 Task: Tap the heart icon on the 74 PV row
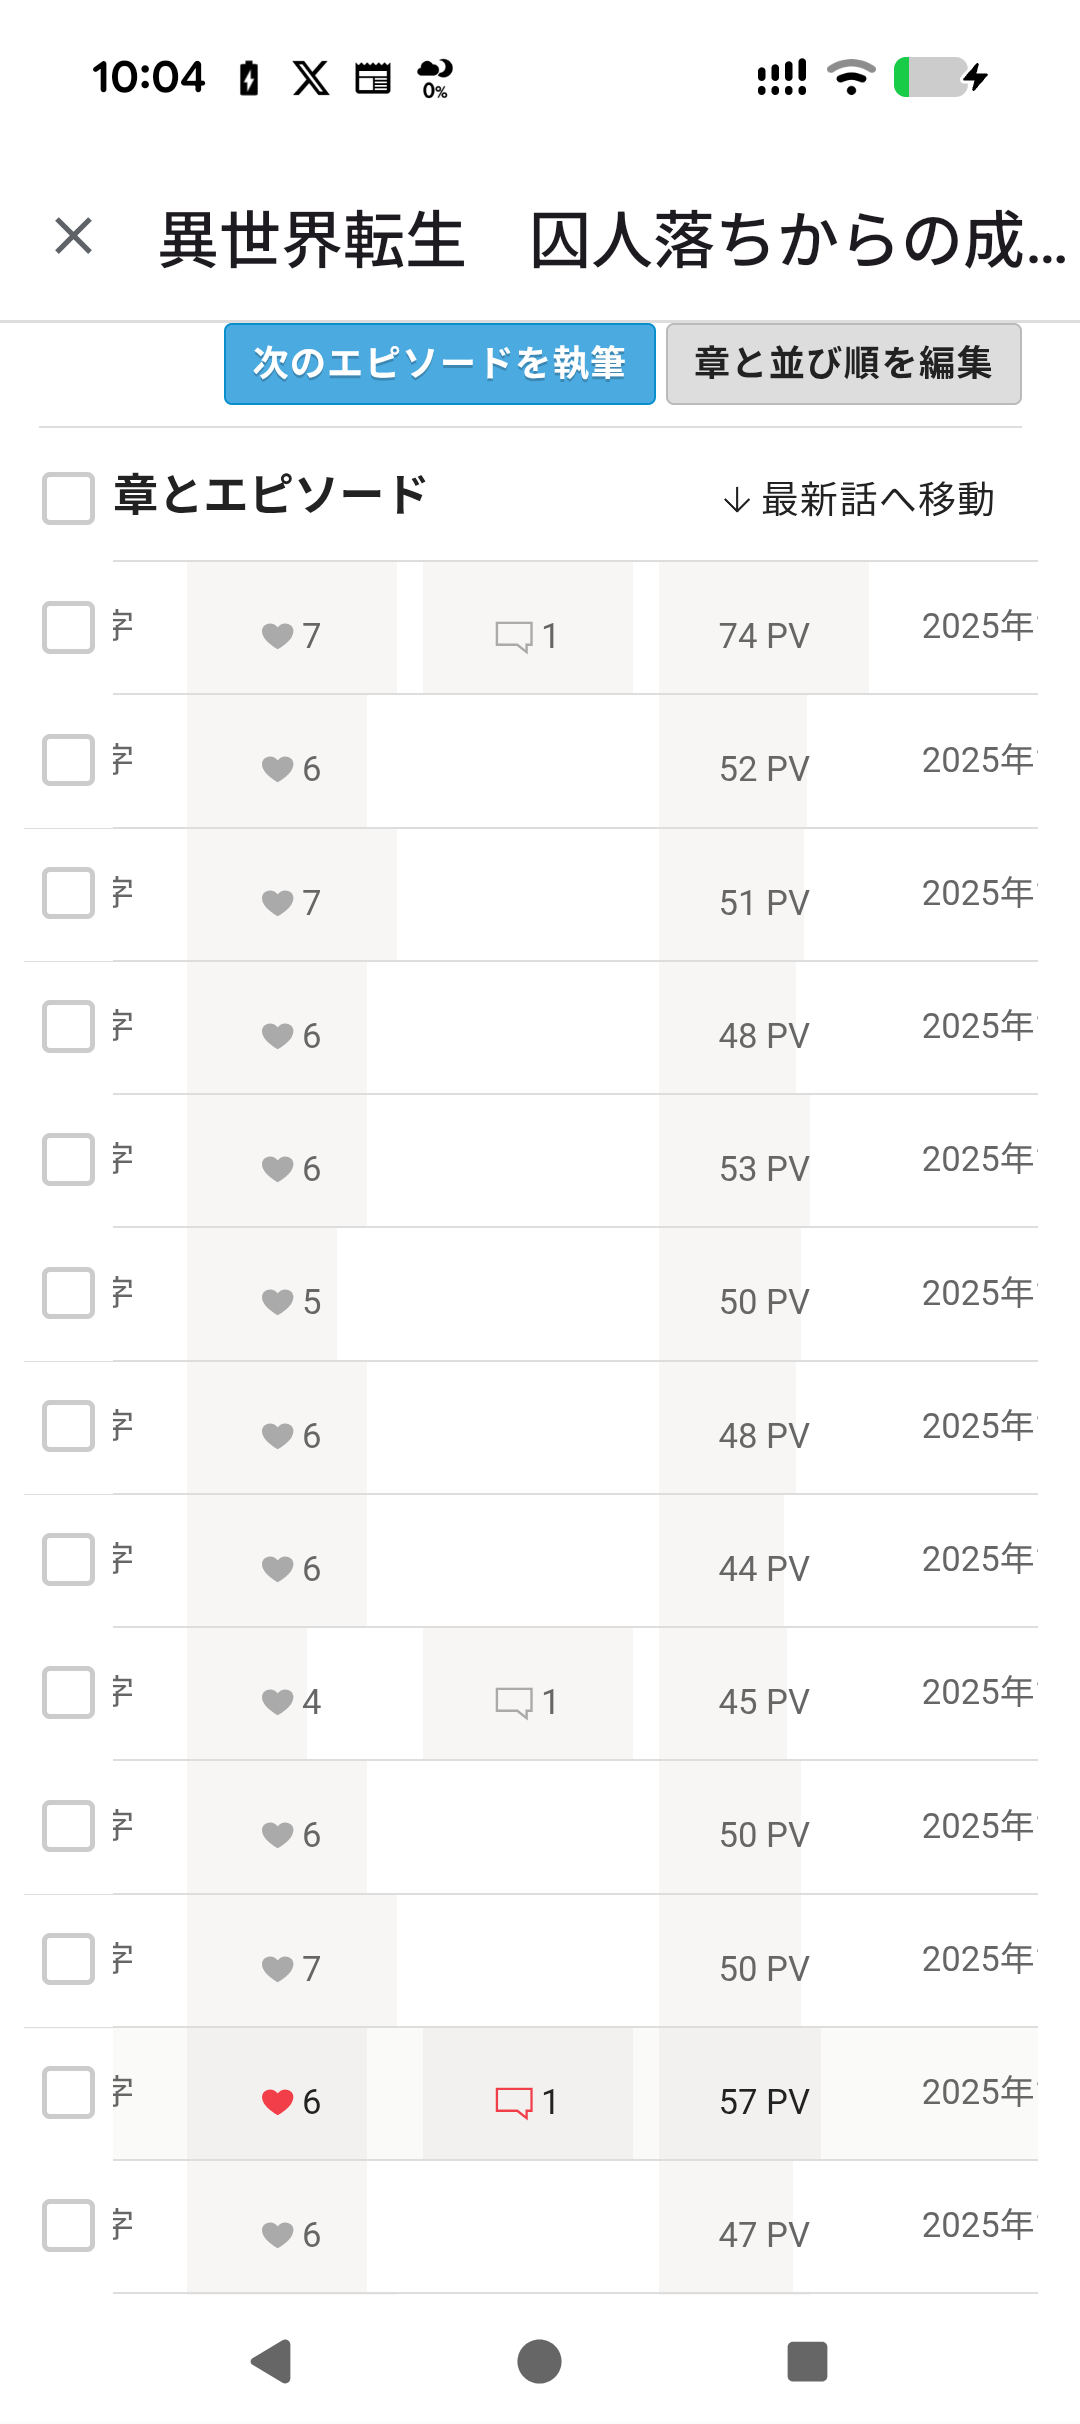click(277, 636)
